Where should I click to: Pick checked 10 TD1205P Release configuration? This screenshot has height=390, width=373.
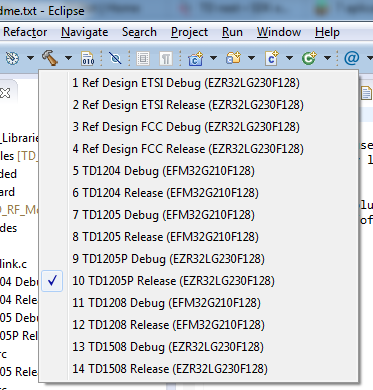click(x=199, y=281)
